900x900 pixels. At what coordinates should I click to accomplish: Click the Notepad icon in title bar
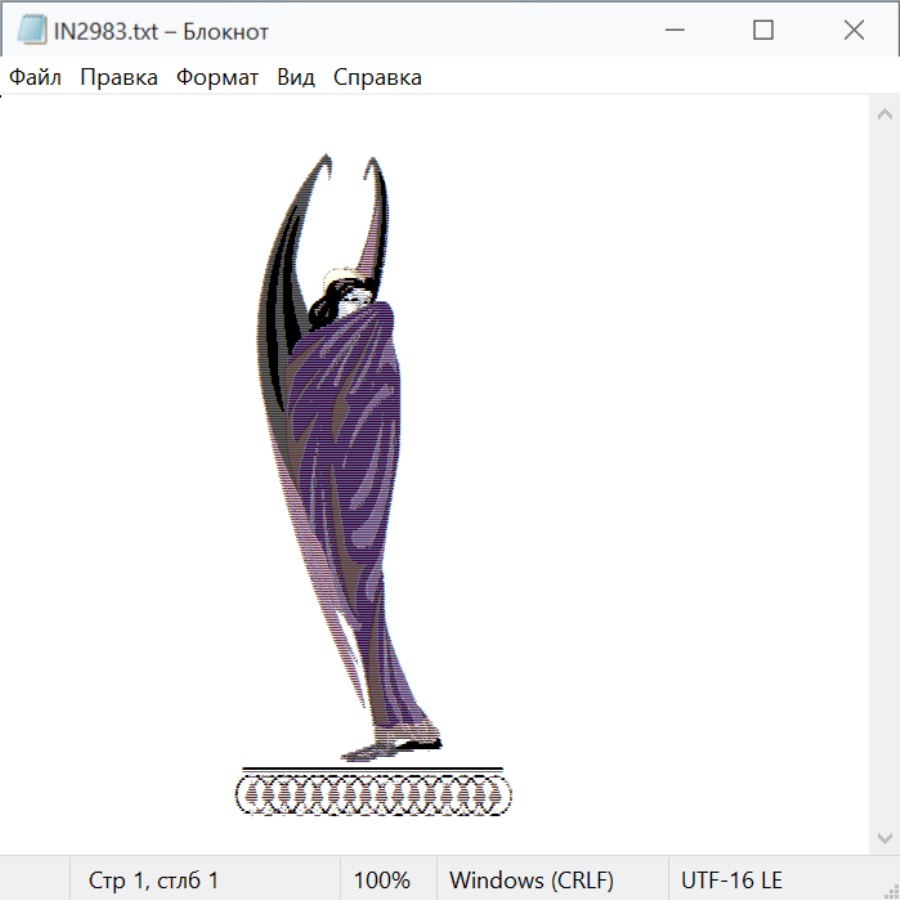31,31
